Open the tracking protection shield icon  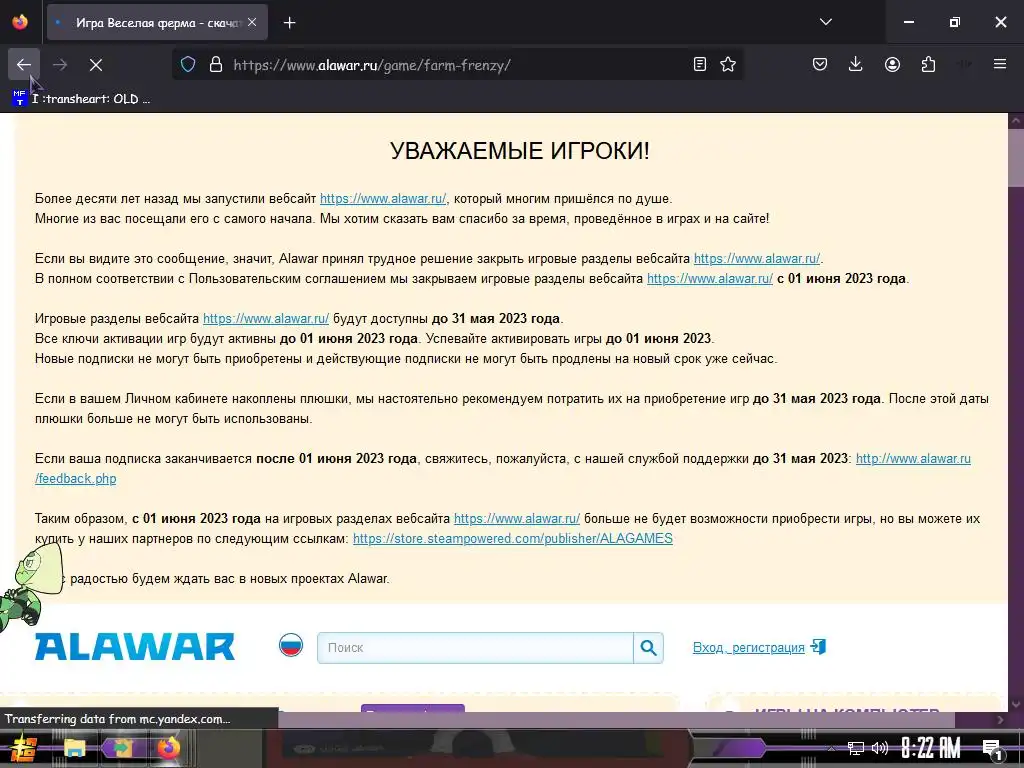[188, 65]
